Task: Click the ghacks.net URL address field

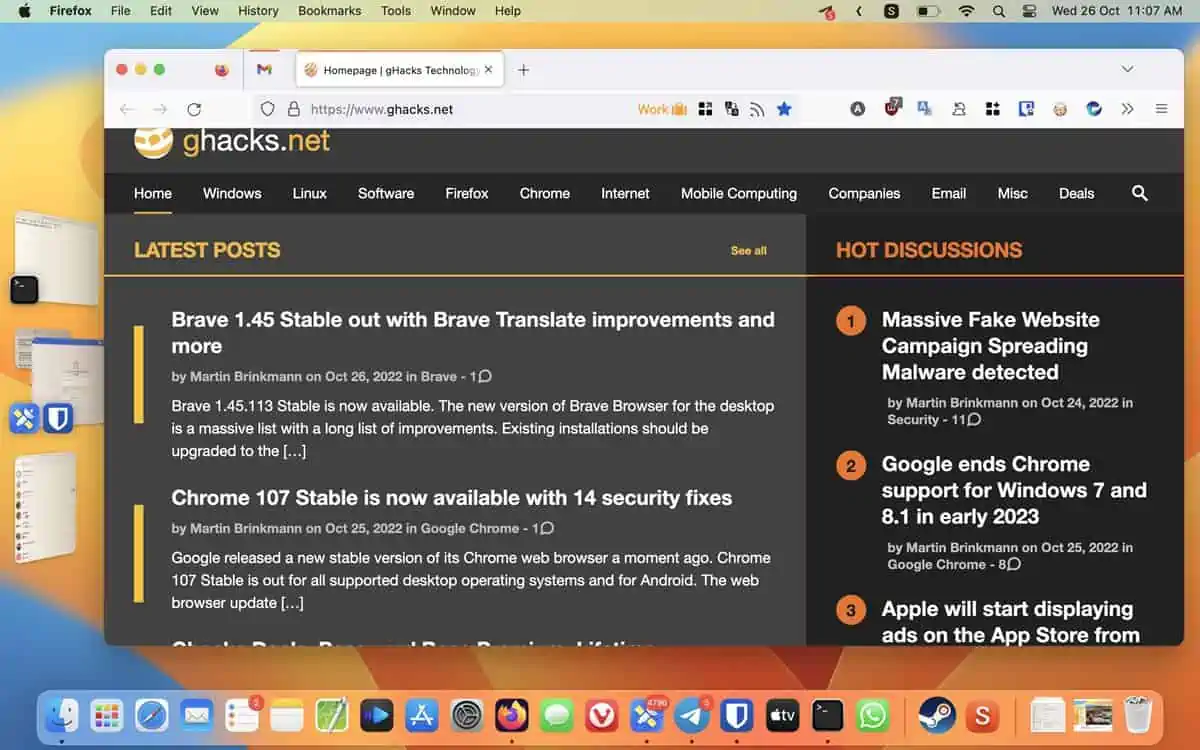Action: 381,109
